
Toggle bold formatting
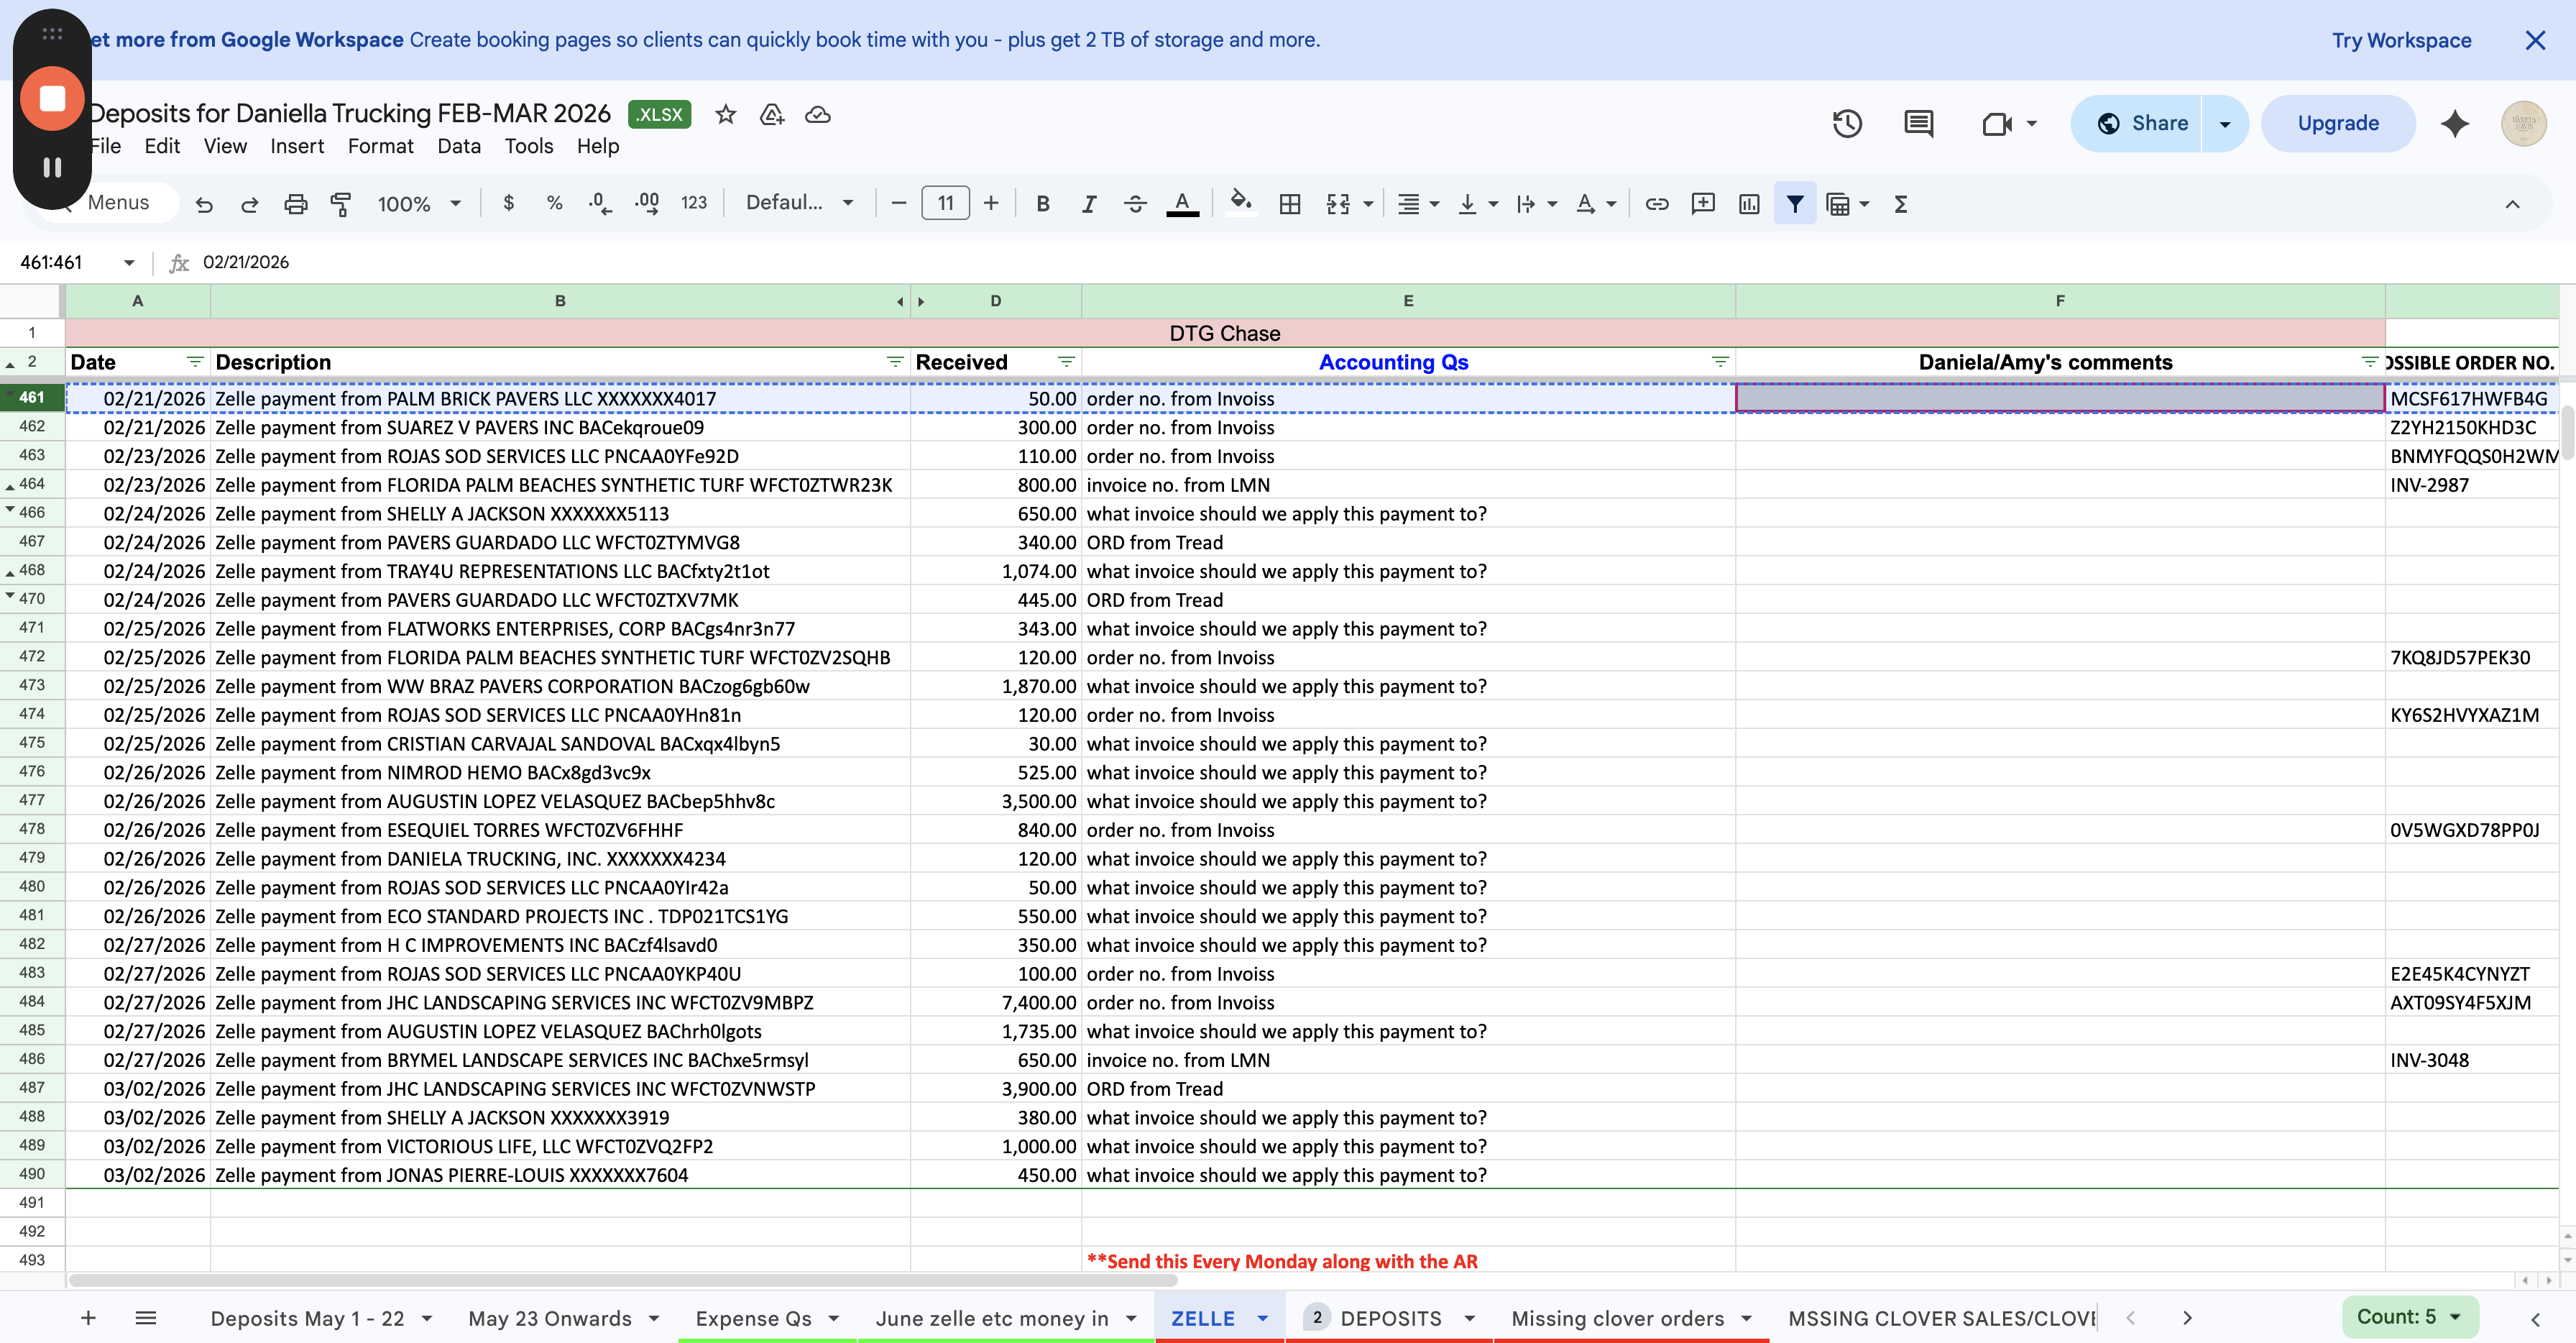coord(1043,204)
